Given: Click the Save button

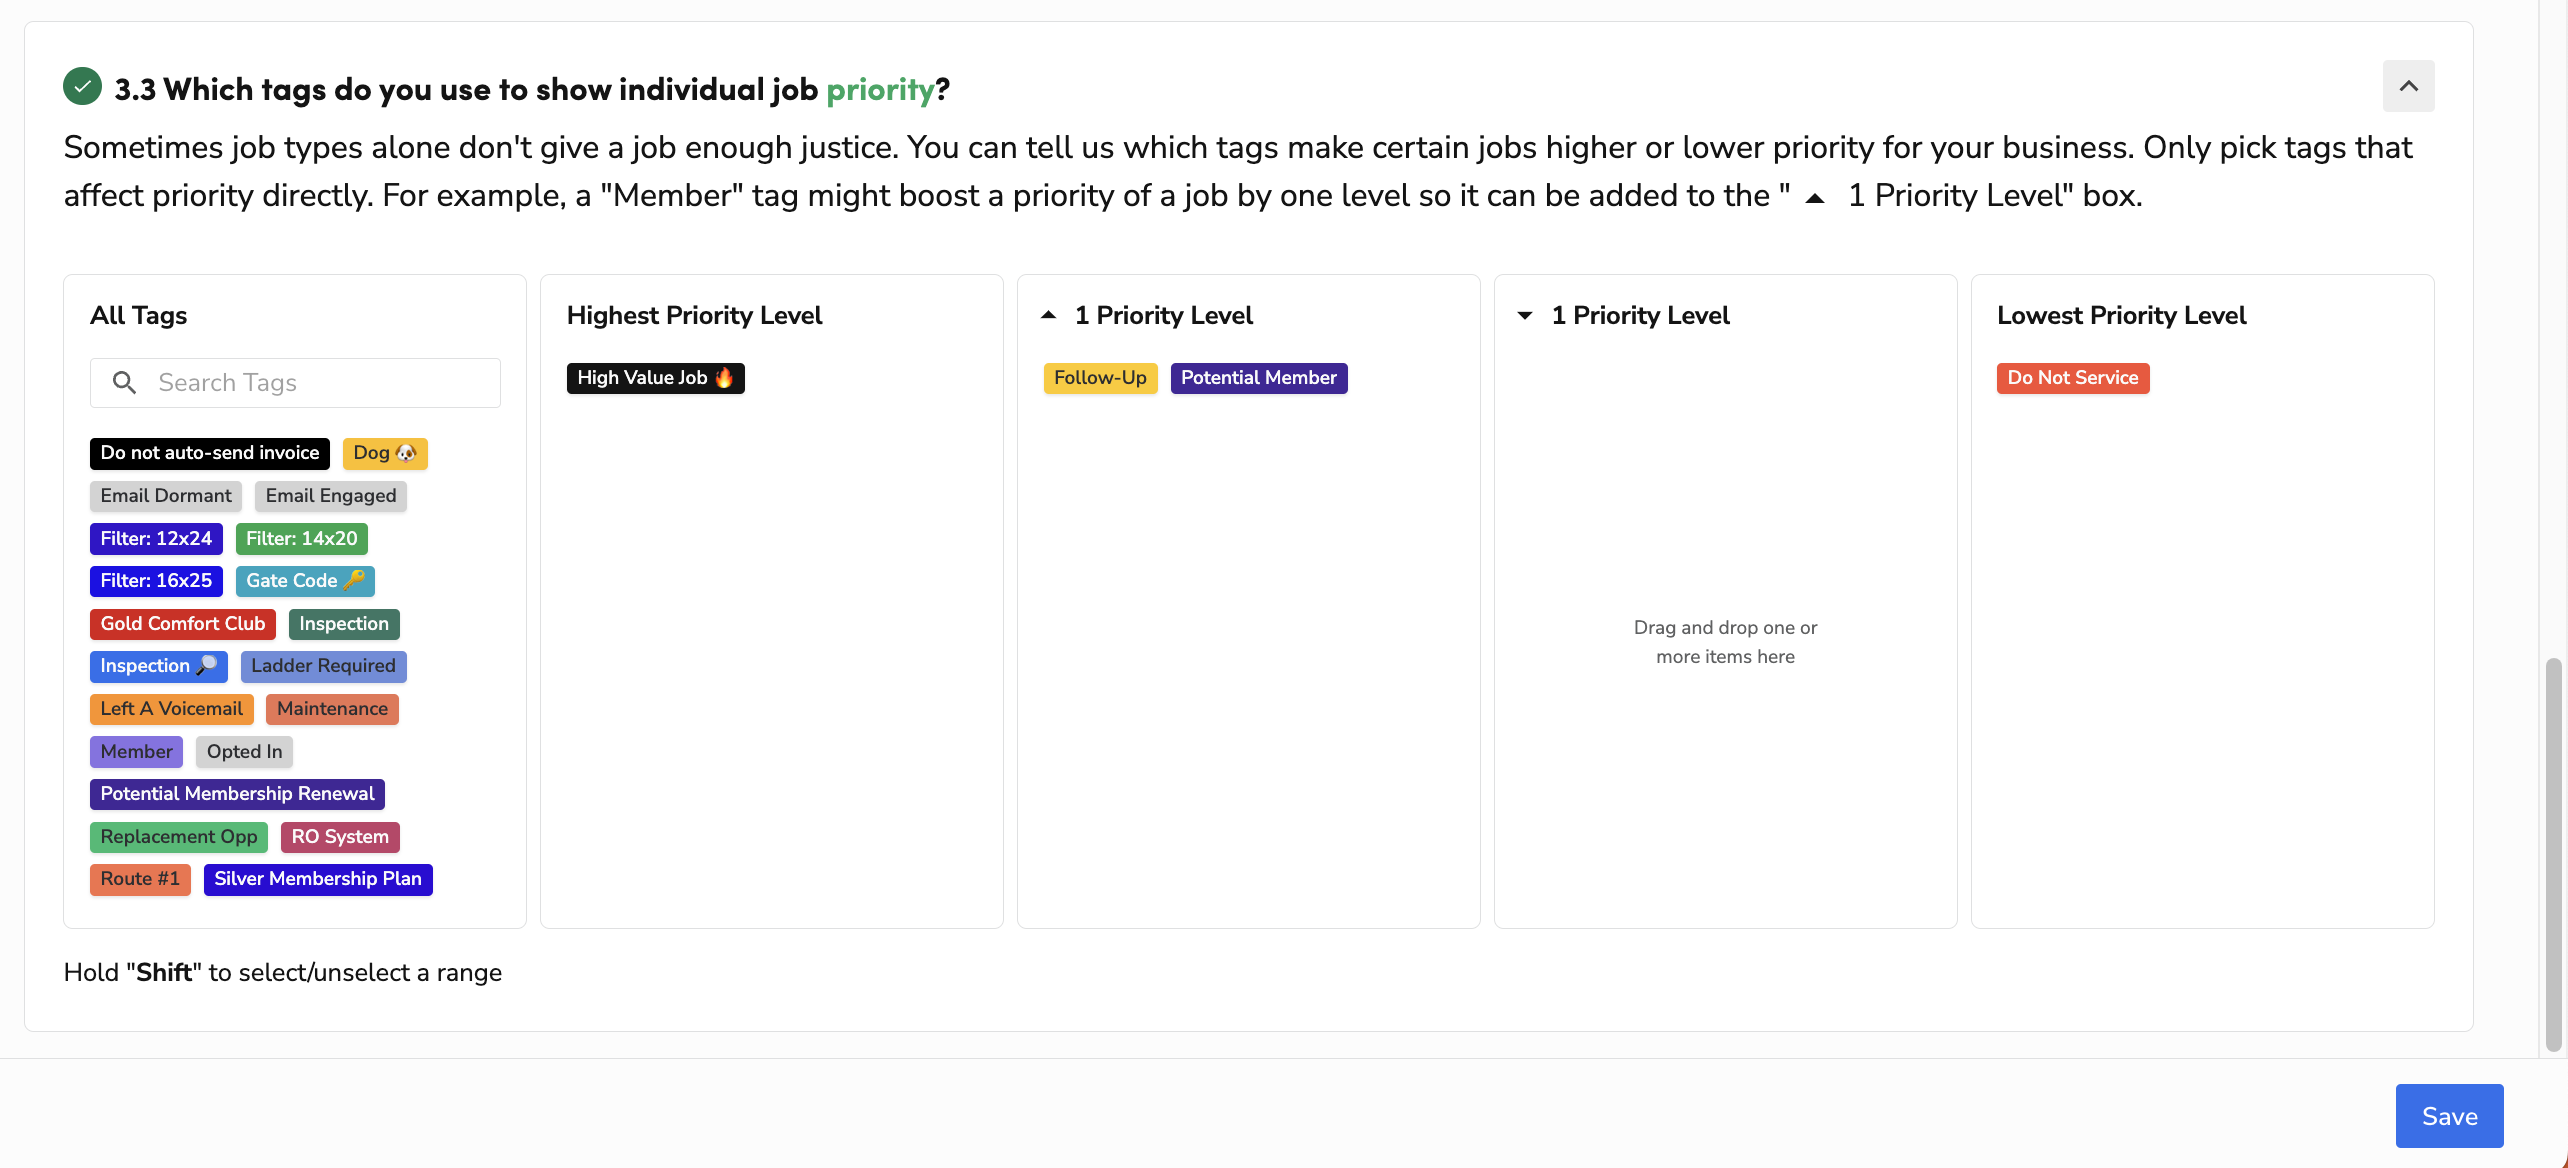Looking at the screenshot, I should tap(2448, 1115).
